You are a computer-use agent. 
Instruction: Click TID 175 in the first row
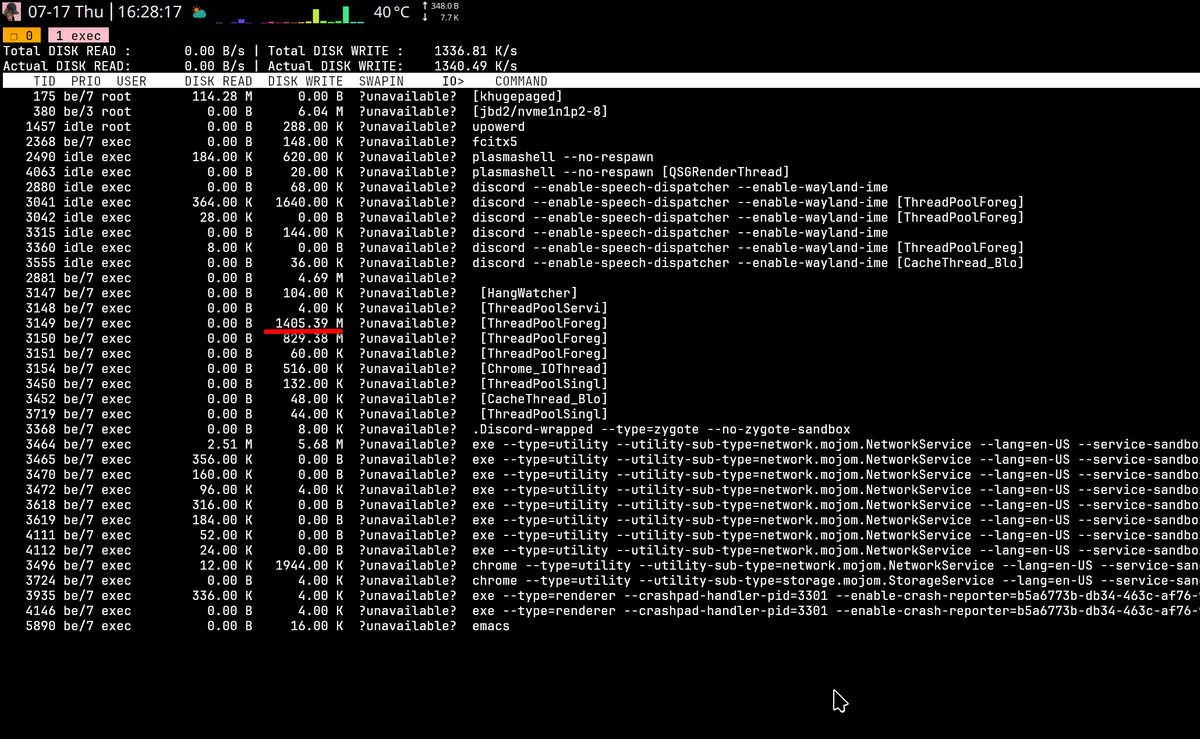(44, 97)
